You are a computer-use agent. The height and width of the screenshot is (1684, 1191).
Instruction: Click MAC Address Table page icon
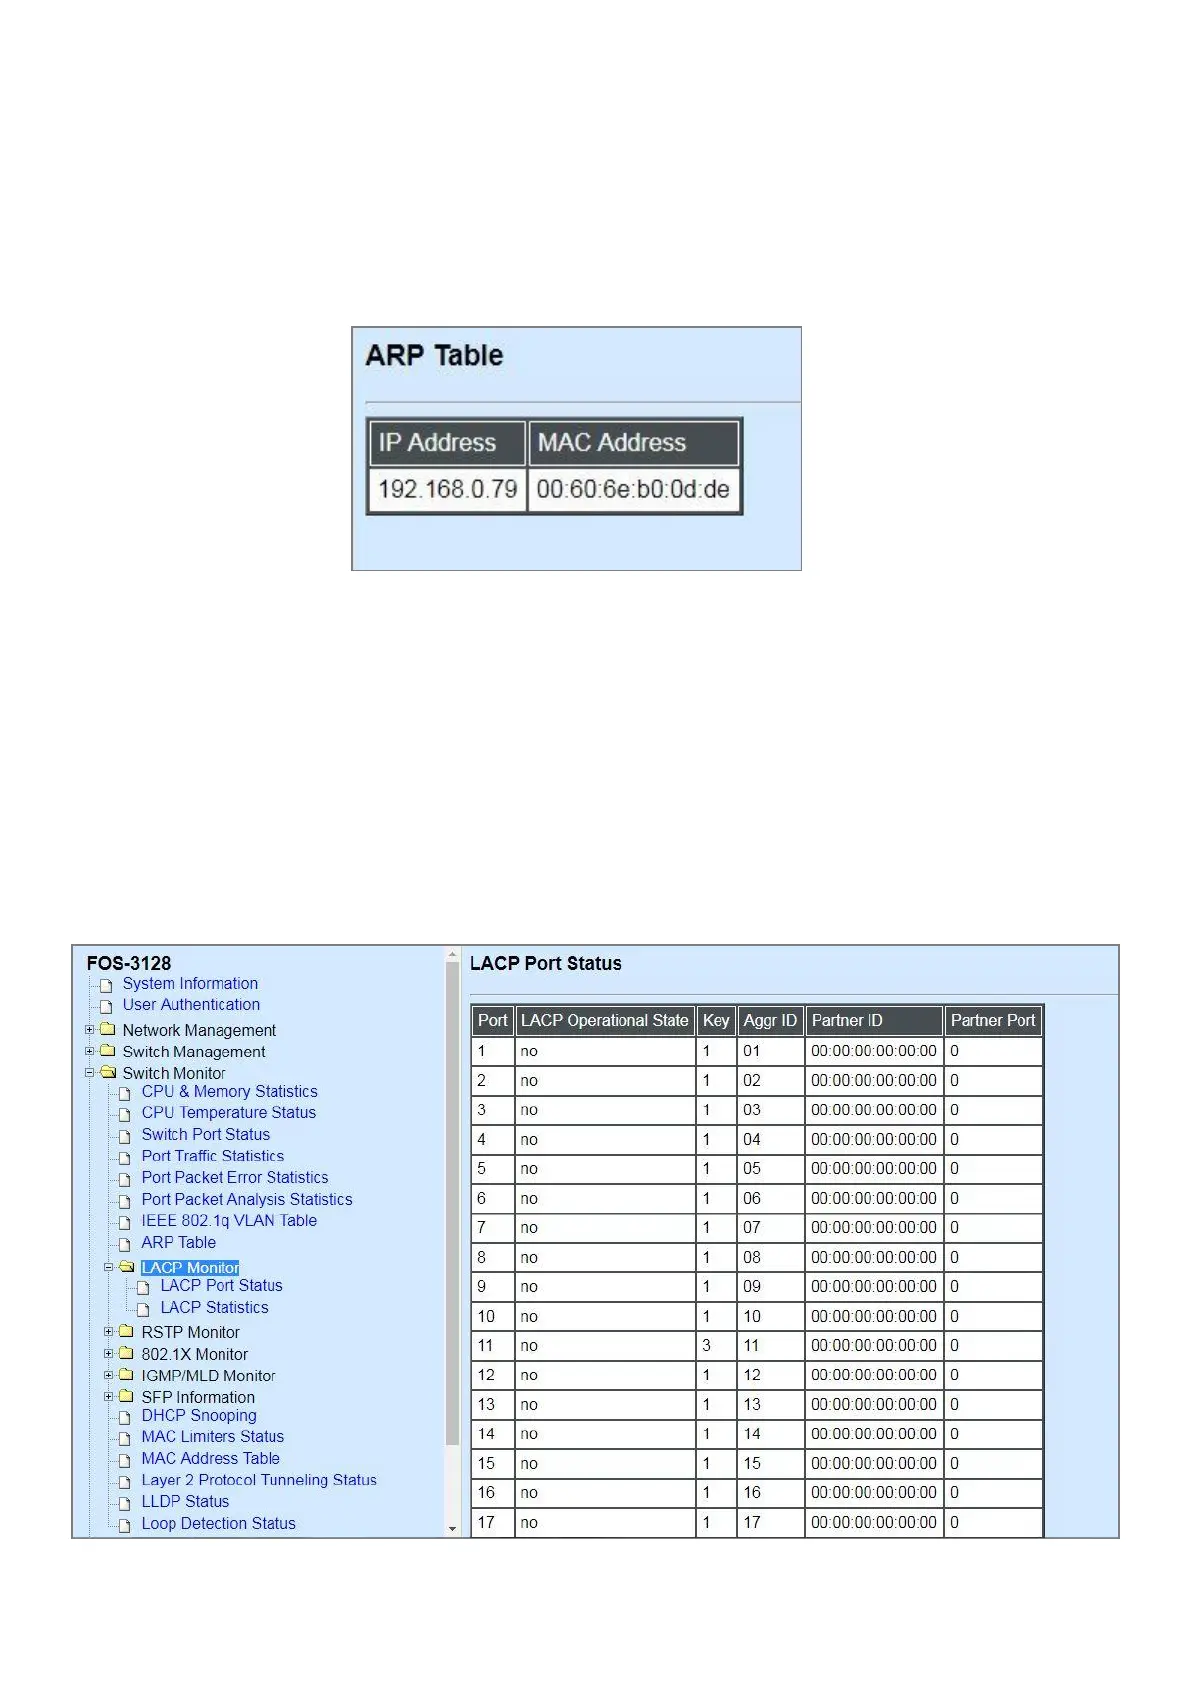click(x=125, y=1461)
